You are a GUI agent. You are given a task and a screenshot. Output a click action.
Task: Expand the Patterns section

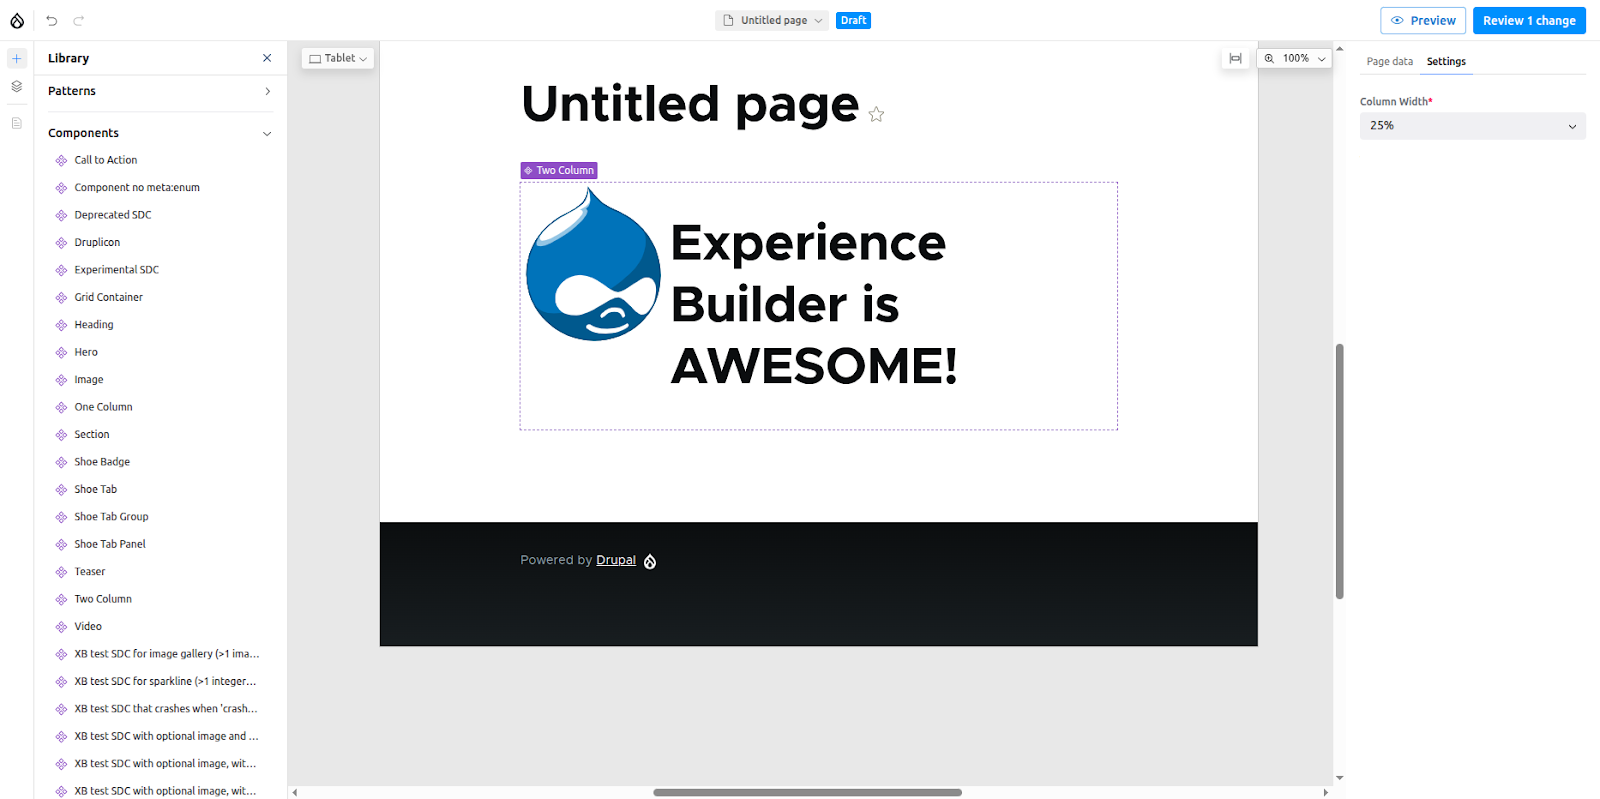point(160,91)
